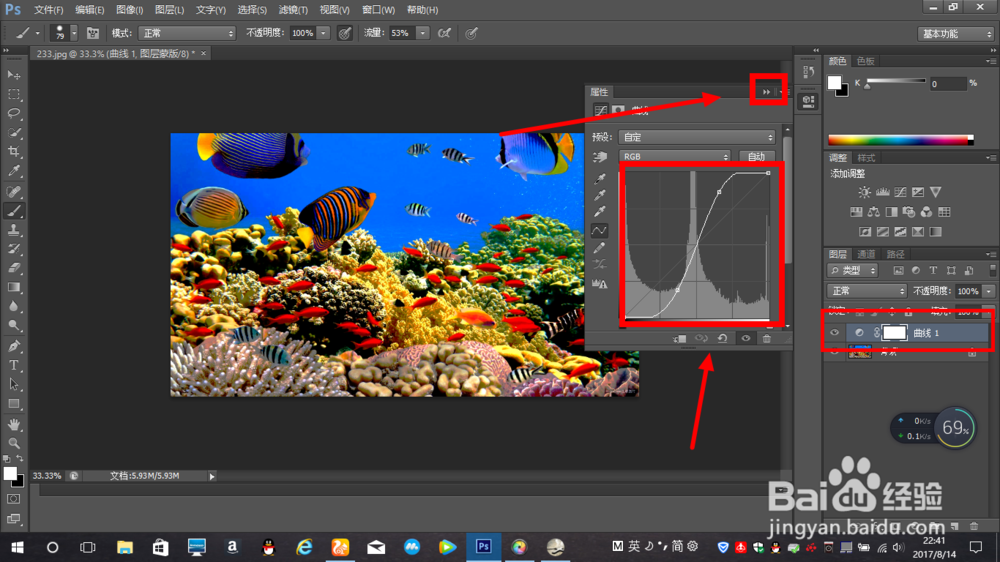This screenshot has height=562, width=1000.
Task: Select the Gradient tool
Action: [13, 287]
